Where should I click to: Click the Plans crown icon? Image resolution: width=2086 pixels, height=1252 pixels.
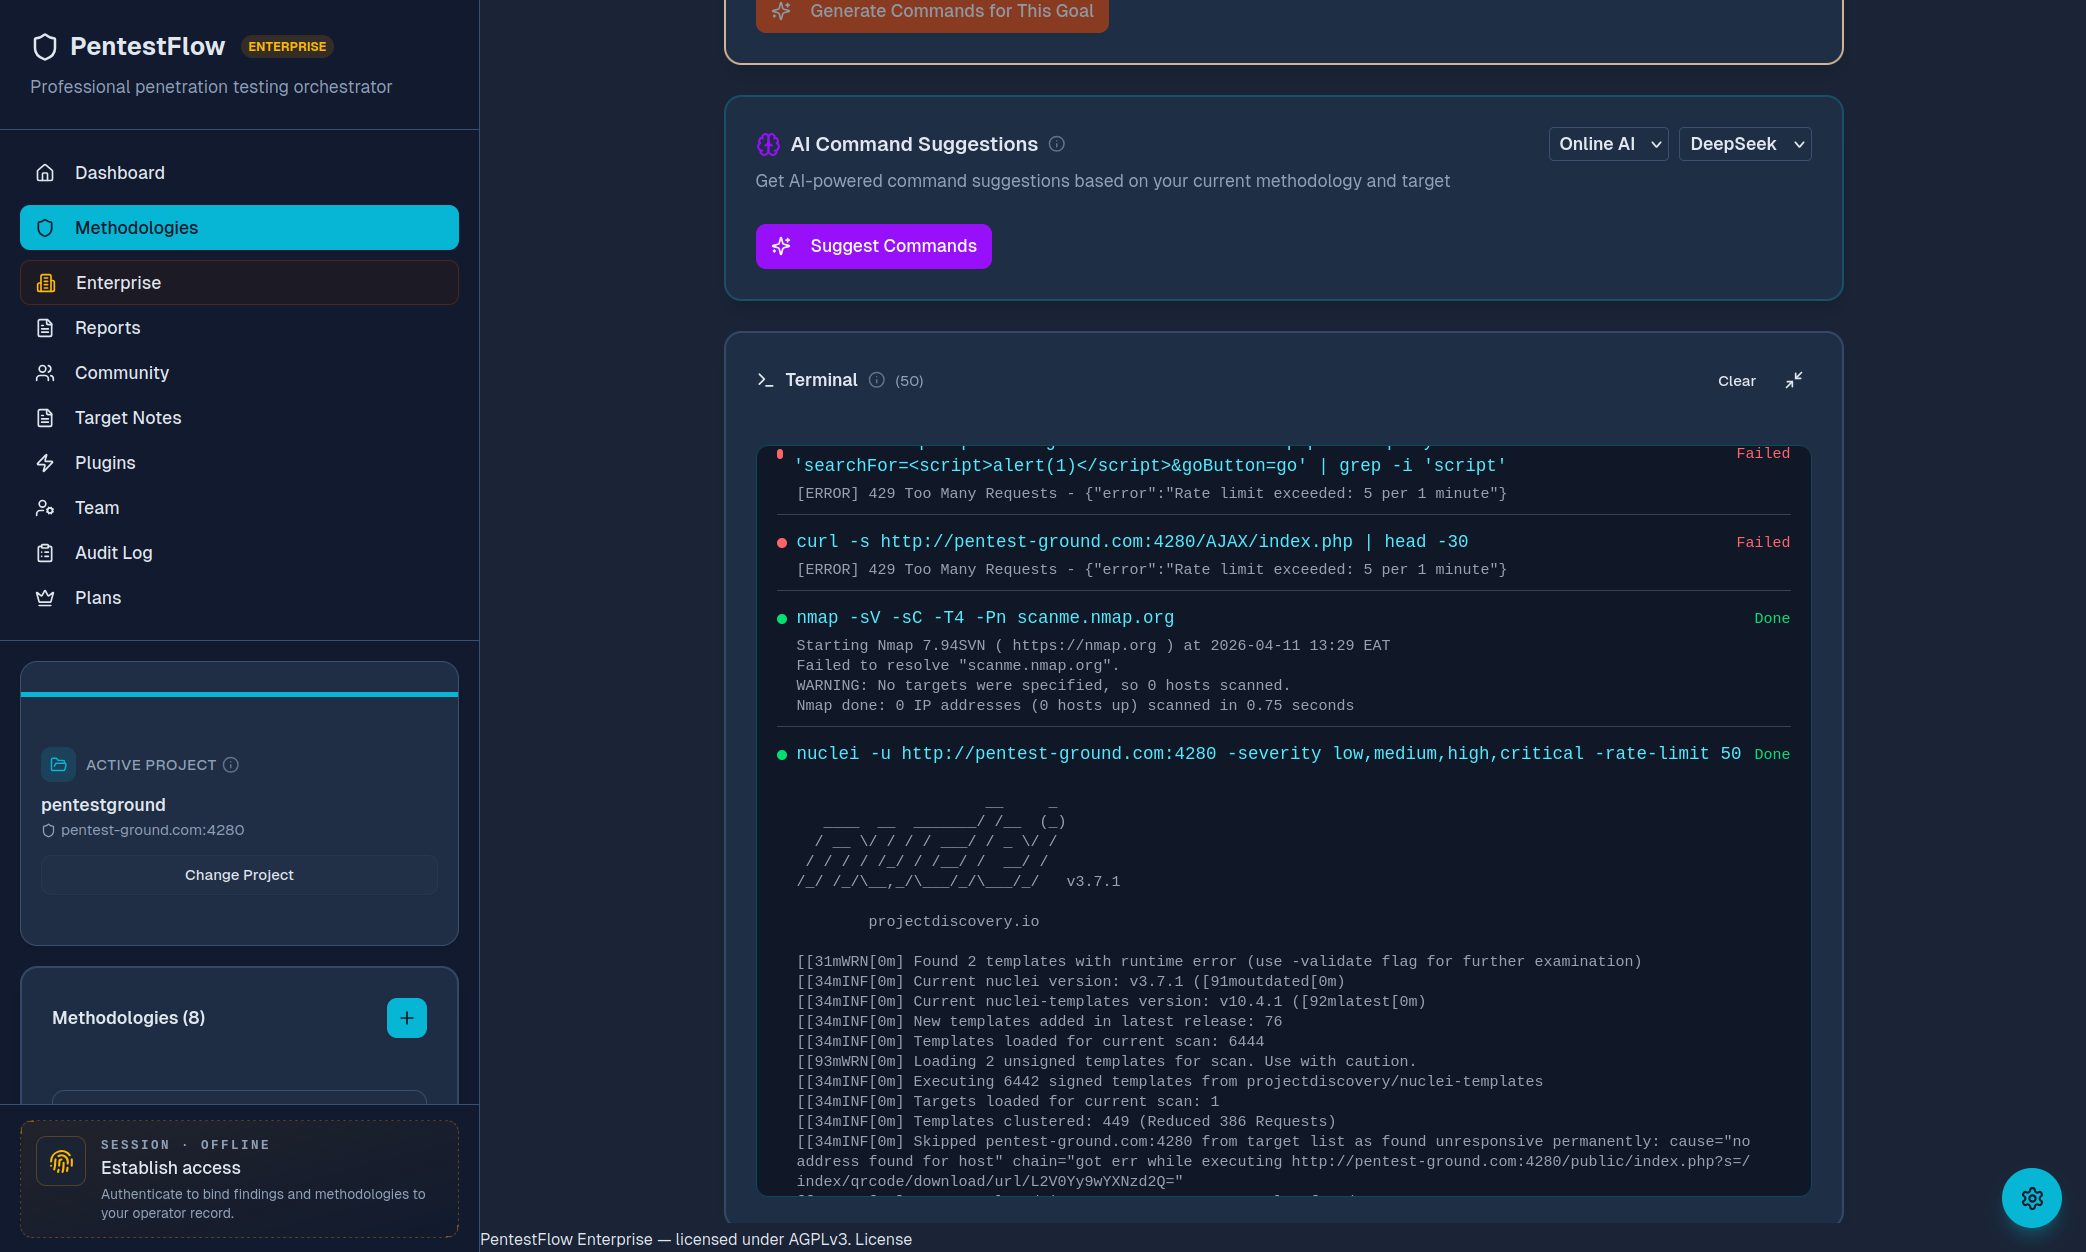pyautogui.click(x=45, y=598)
